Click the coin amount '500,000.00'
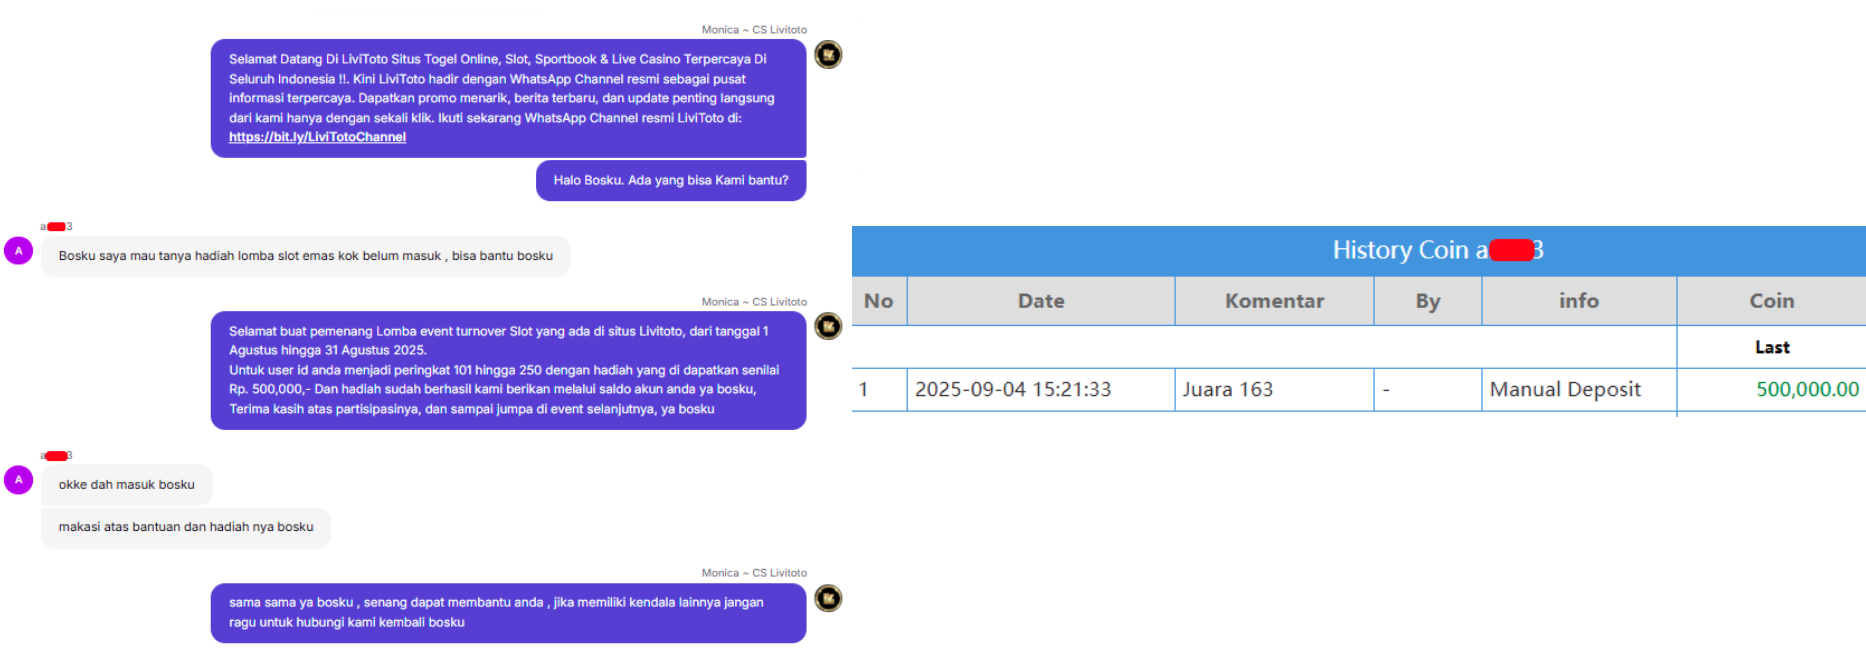 [x=1808, y=389]
